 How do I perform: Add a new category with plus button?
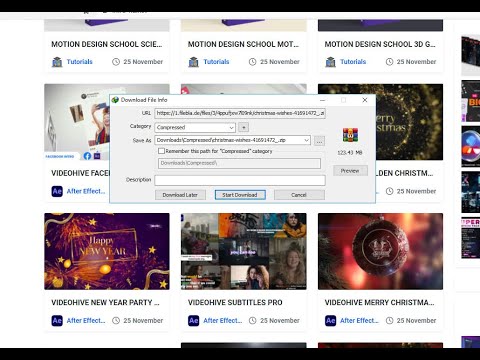coord(244,127)
